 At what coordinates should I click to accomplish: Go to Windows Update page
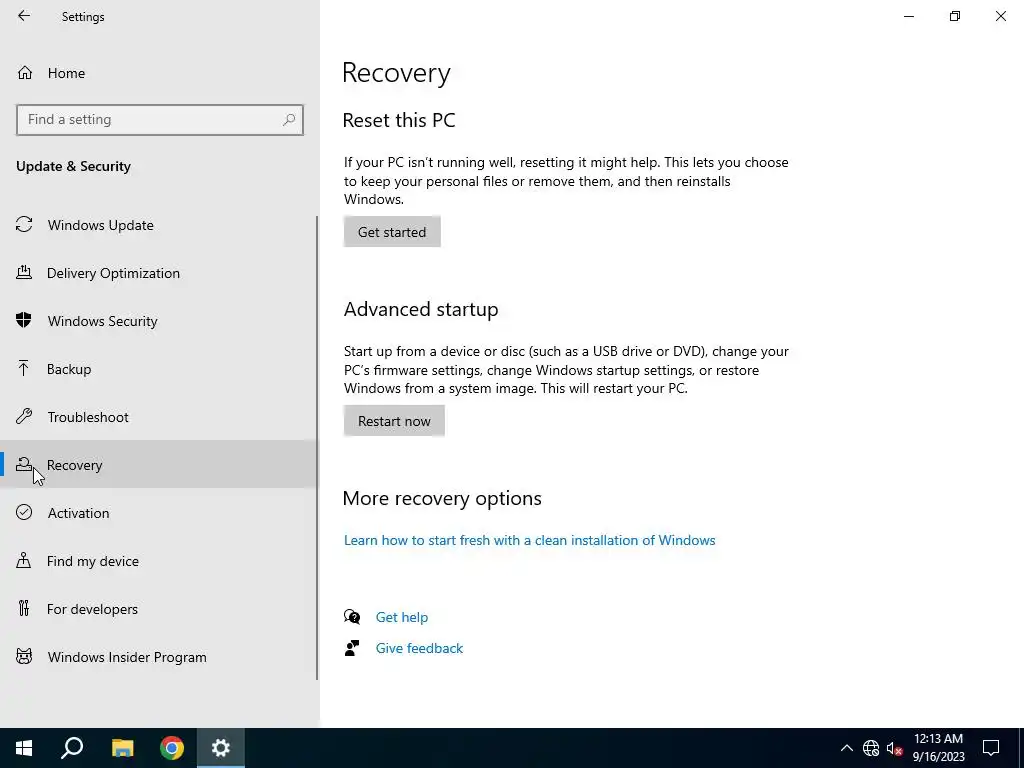coord(101,225)
